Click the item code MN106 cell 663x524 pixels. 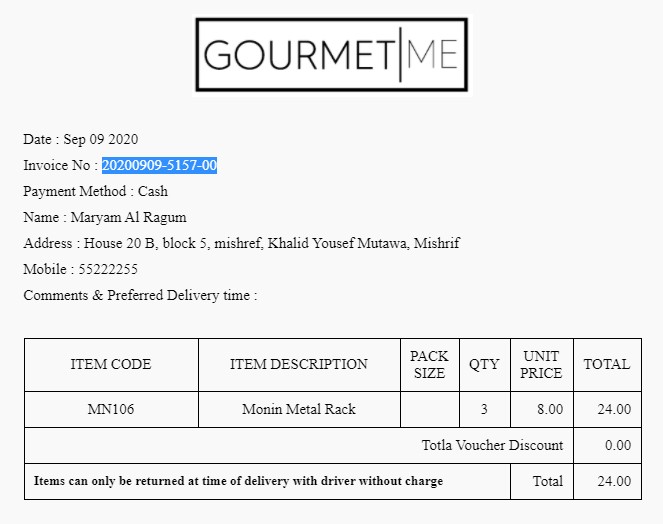pos(111,409)
